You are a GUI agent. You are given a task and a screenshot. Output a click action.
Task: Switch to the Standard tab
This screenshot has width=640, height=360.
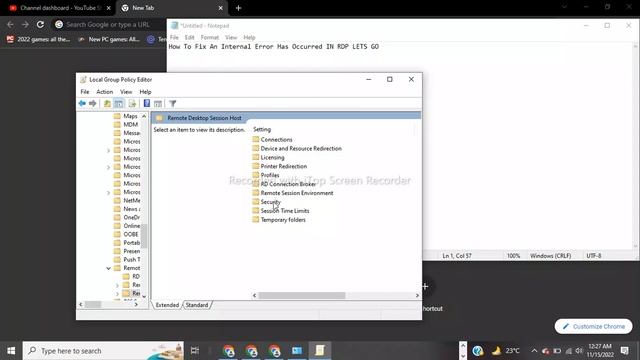[197, 305]
